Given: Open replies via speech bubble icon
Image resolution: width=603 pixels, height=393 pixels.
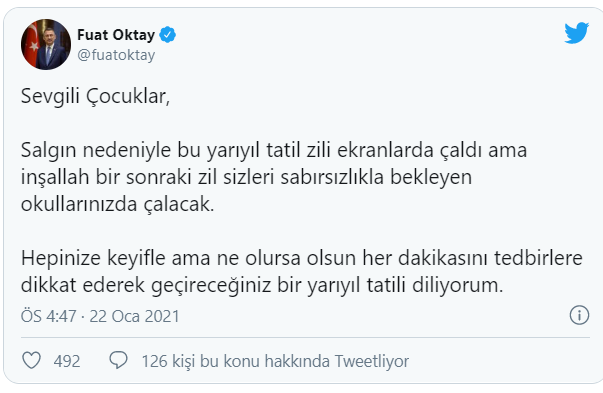Looking at the screenshot, I should click(x=118, y=360).
